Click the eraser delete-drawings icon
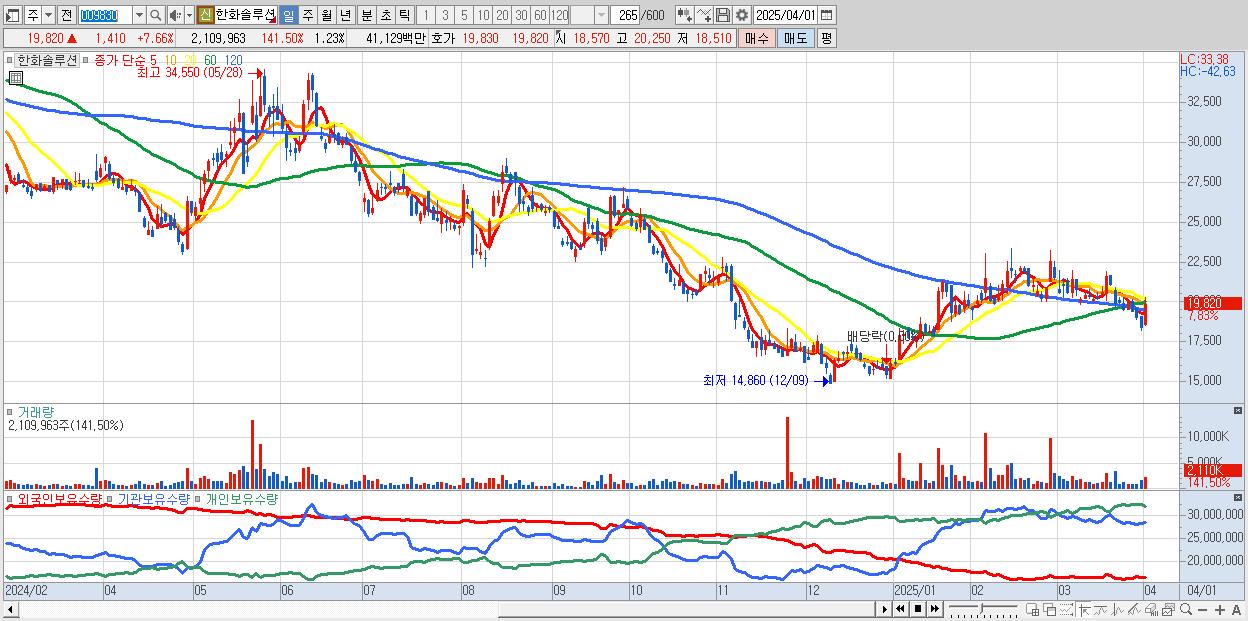The image size is (1248, 621). tap(1151, 609)
